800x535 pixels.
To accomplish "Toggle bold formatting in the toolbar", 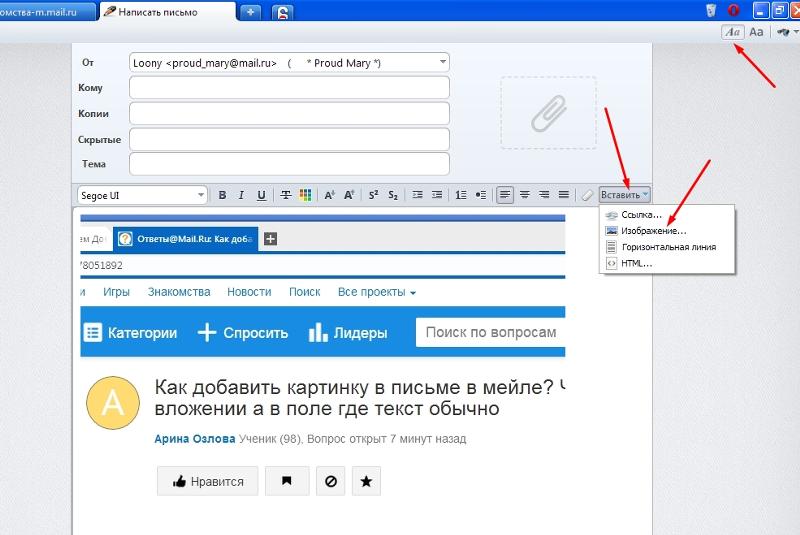I will pyautogui.click(x=222, y=195).
